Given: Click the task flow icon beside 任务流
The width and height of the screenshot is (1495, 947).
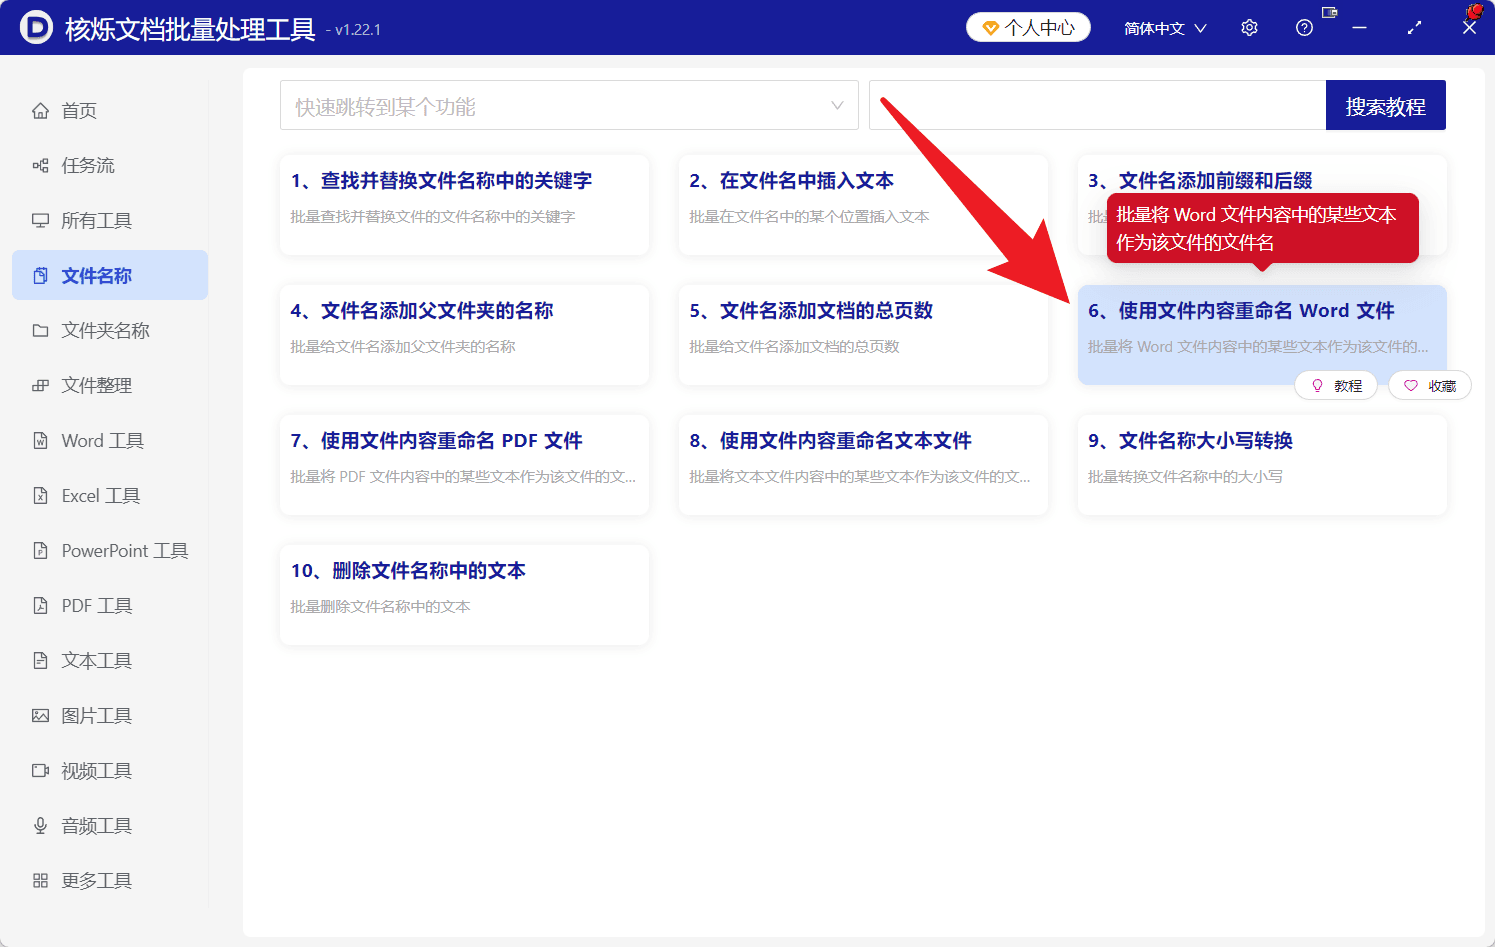Looking at the screenshot, I should [x=40, y=165].
